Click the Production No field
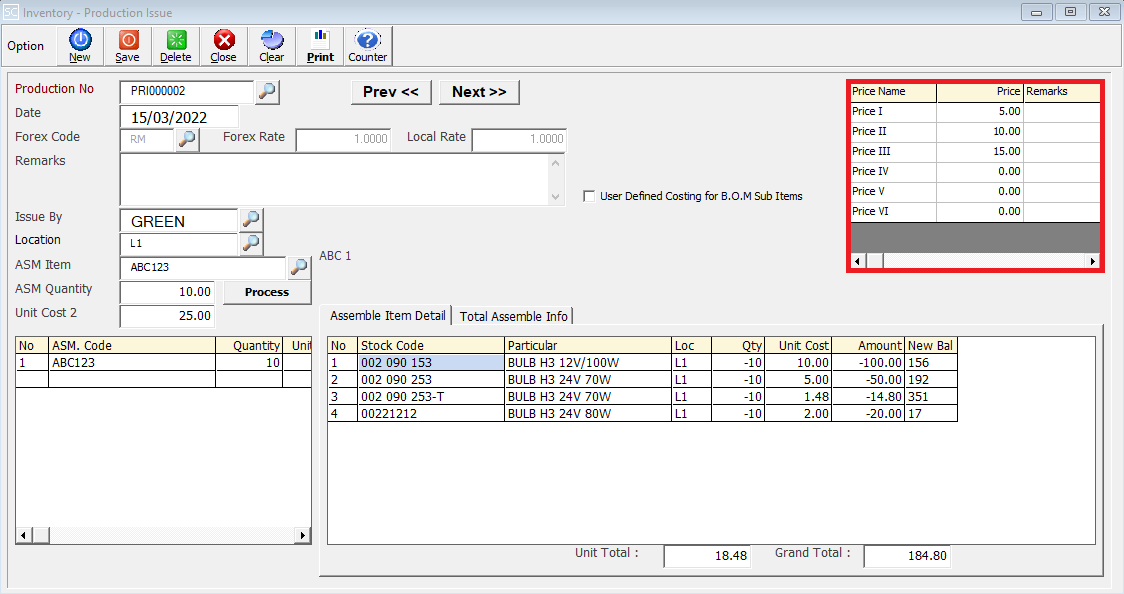Image resolution: width=1124 pixels, height=594 pixels. (186, 92)
